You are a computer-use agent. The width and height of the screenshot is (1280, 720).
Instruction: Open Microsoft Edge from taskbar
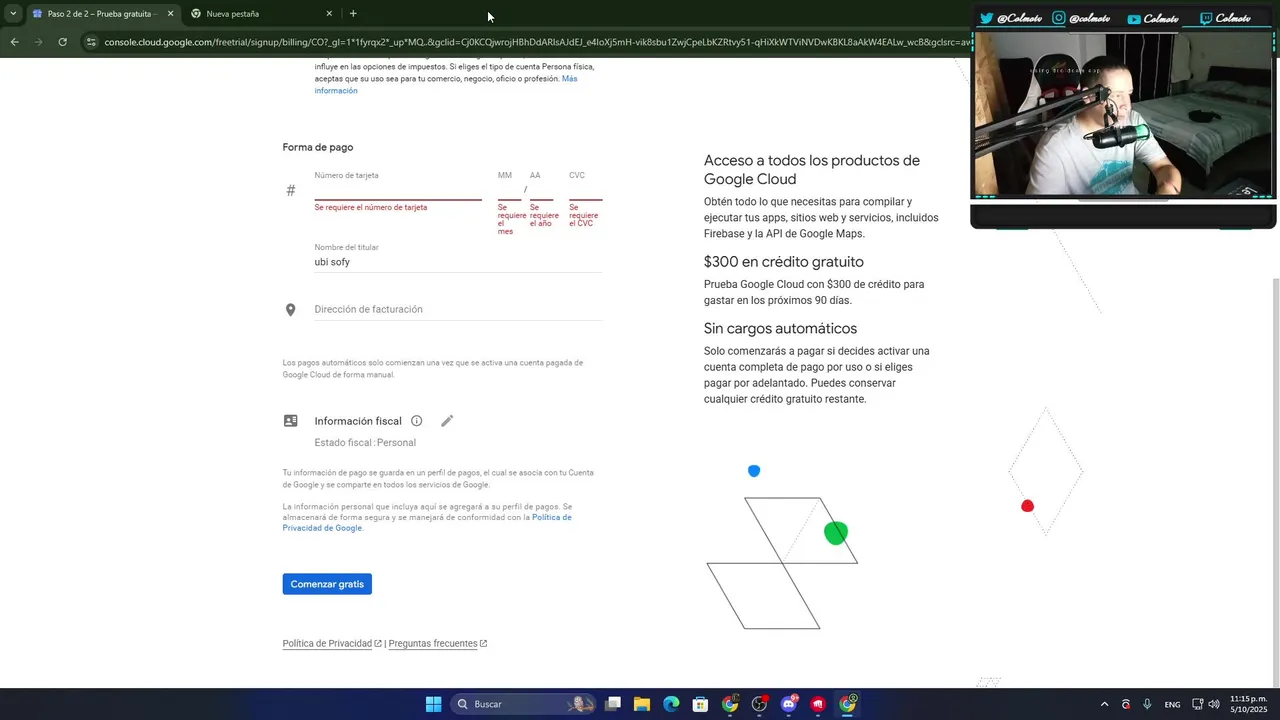tap(671, 704)
